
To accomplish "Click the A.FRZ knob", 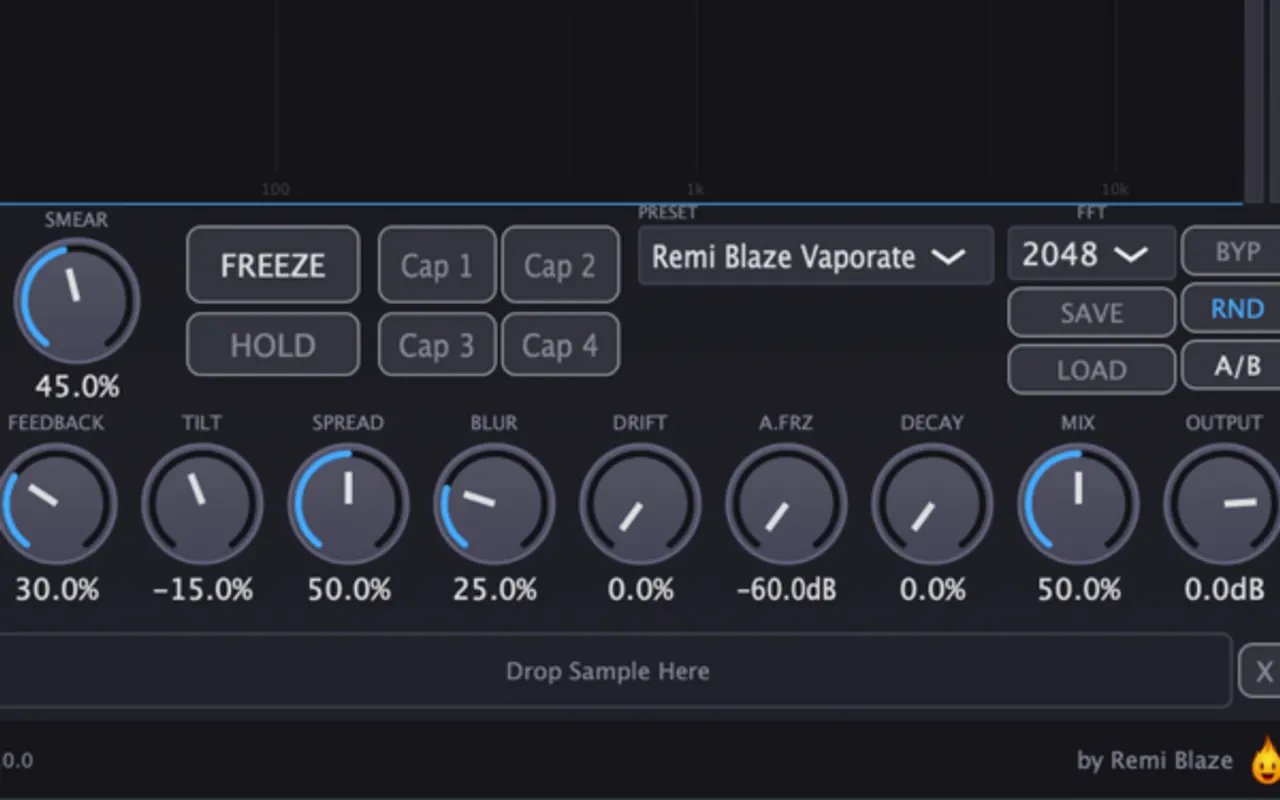I will tap(786, 505).
